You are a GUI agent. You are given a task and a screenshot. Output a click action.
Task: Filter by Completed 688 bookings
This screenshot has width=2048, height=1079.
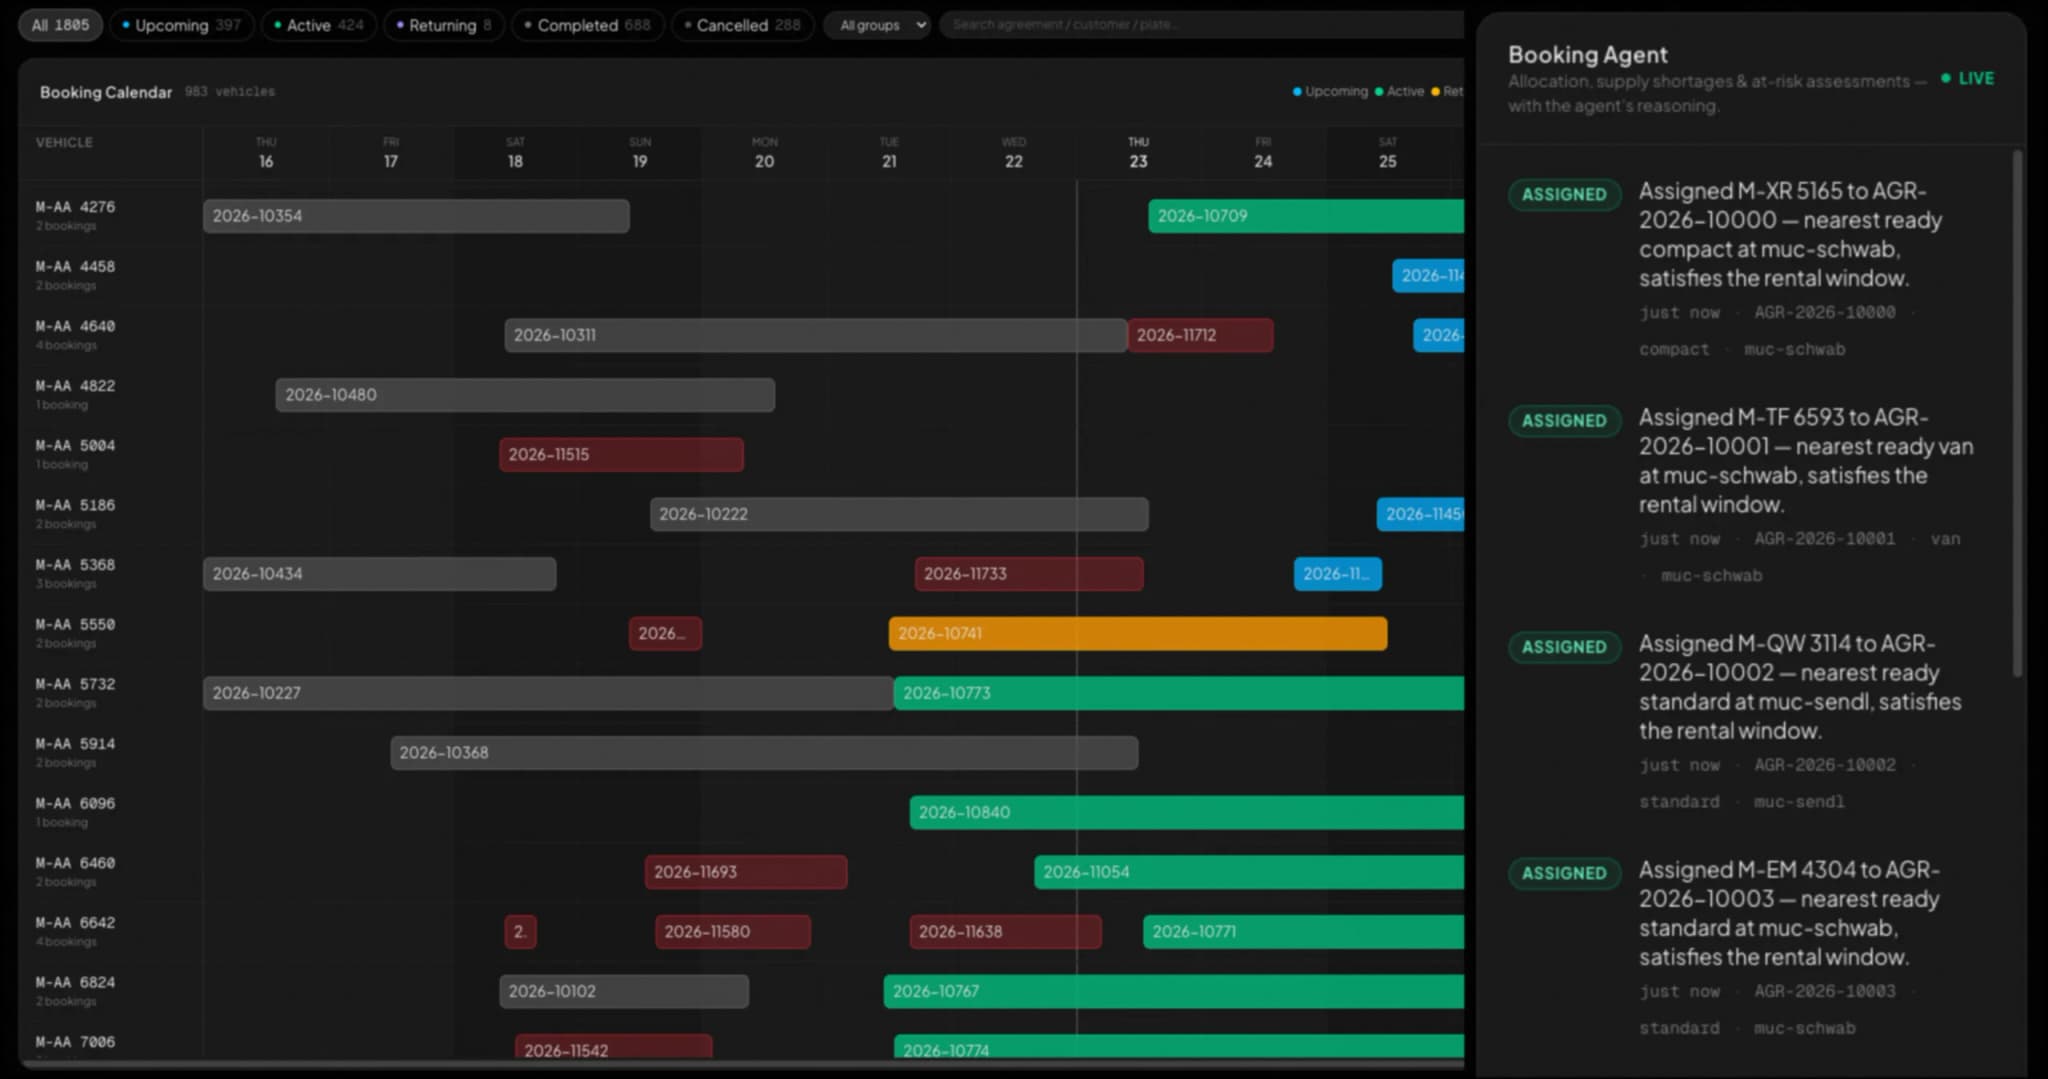(x=587, y=25)
